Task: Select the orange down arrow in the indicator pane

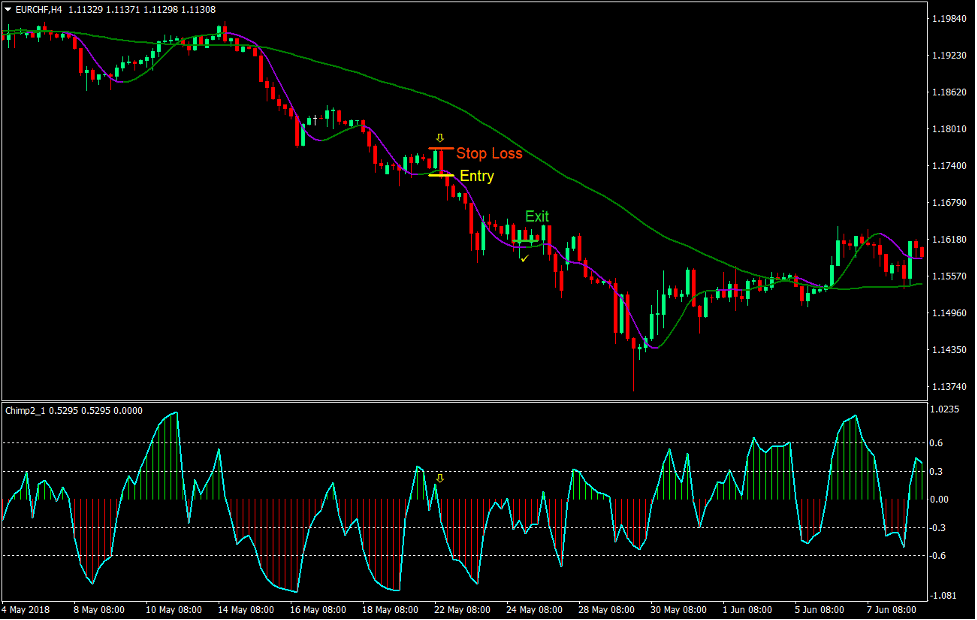Action: coord(441,478)
